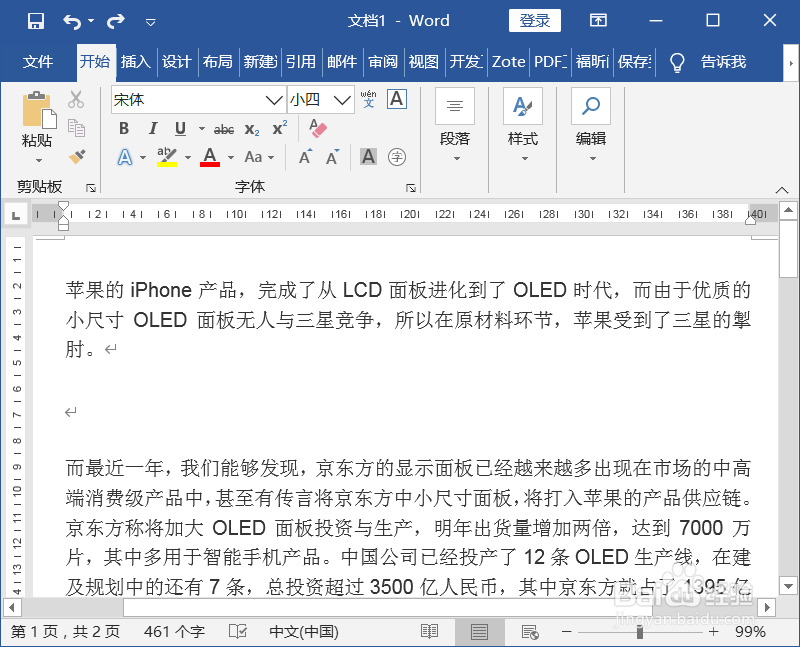
Task: Open the 文件 menu
Action: [39, 62]
